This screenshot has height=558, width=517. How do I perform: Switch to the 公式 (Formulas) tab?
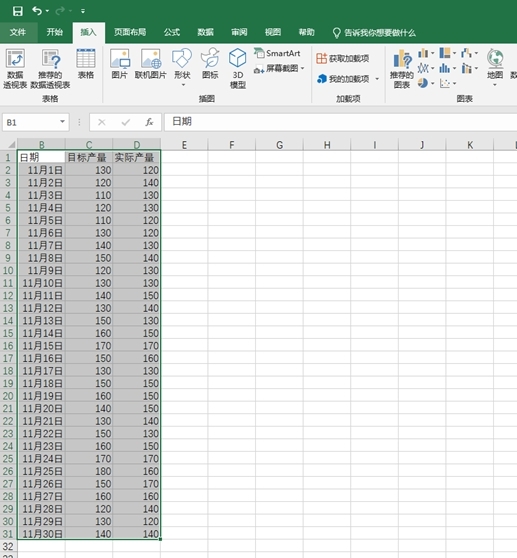point(172,32)
